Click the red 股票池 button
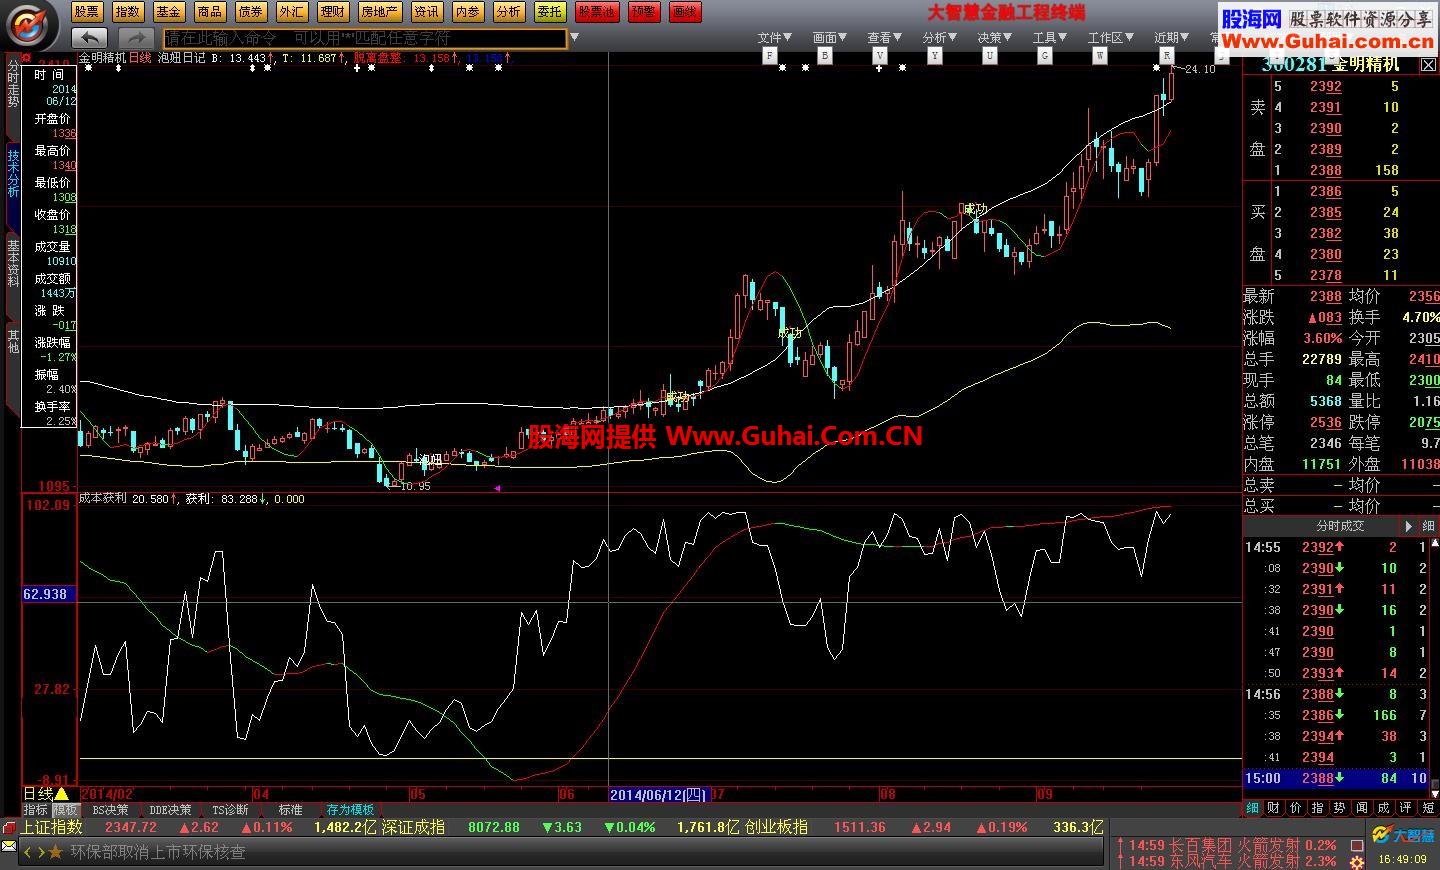The image size is (1440, 870). pyautogui.click(x=597, y=12)
